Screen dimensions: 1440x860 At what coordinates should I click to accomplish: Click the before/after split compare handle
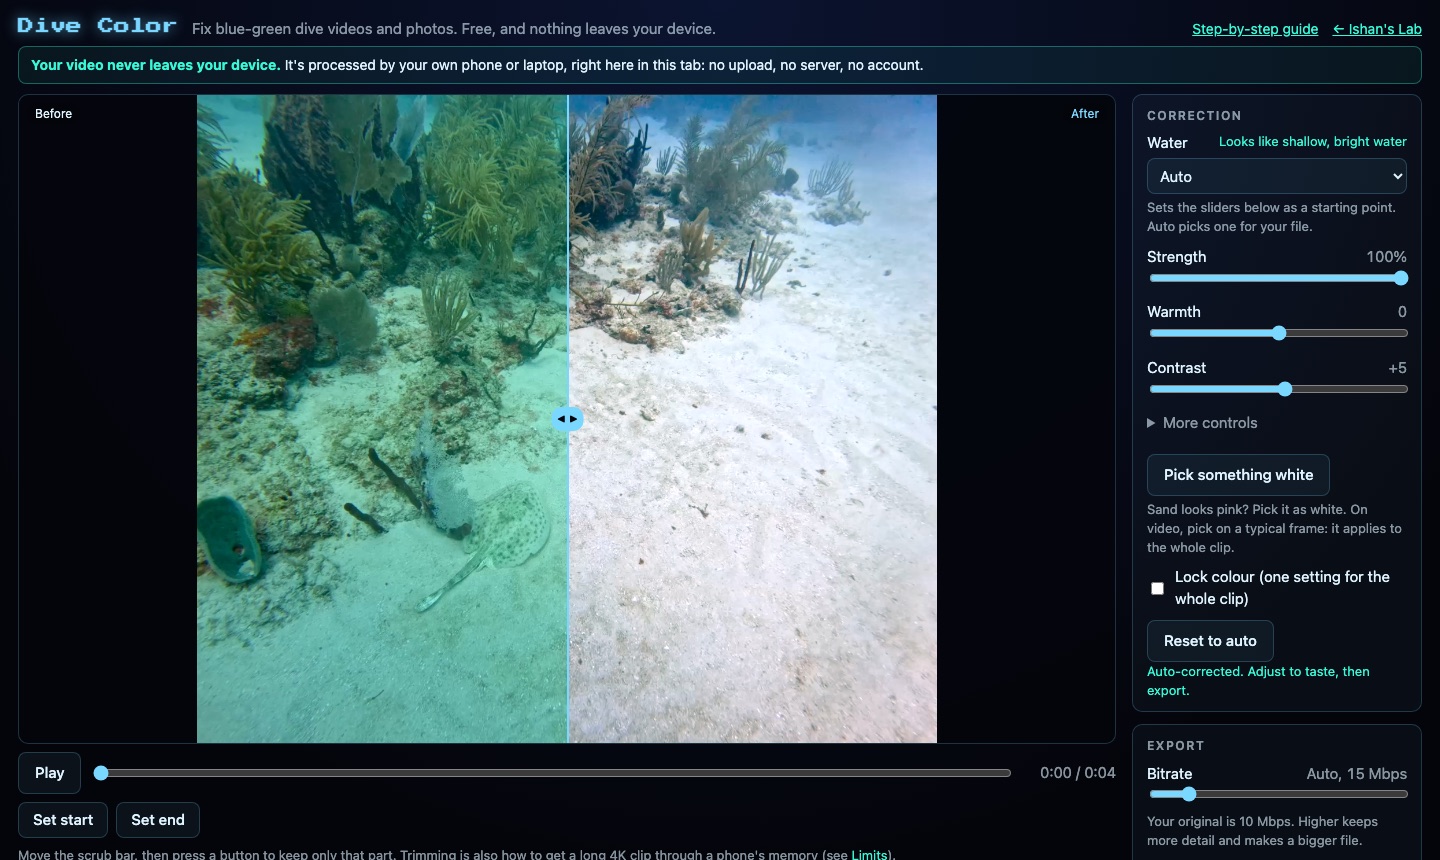pos(567,419)
